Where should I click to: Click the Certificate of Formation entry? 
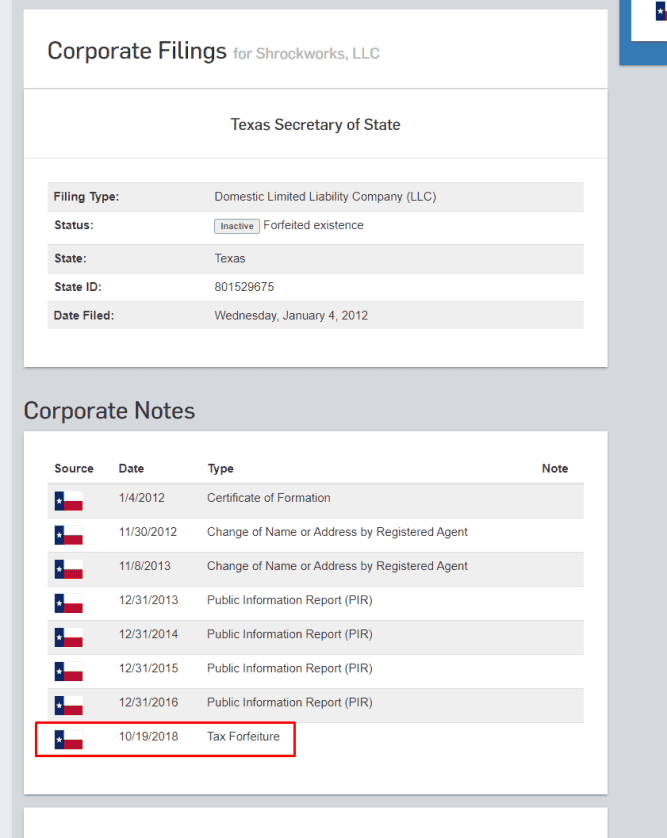pos(269,498)
